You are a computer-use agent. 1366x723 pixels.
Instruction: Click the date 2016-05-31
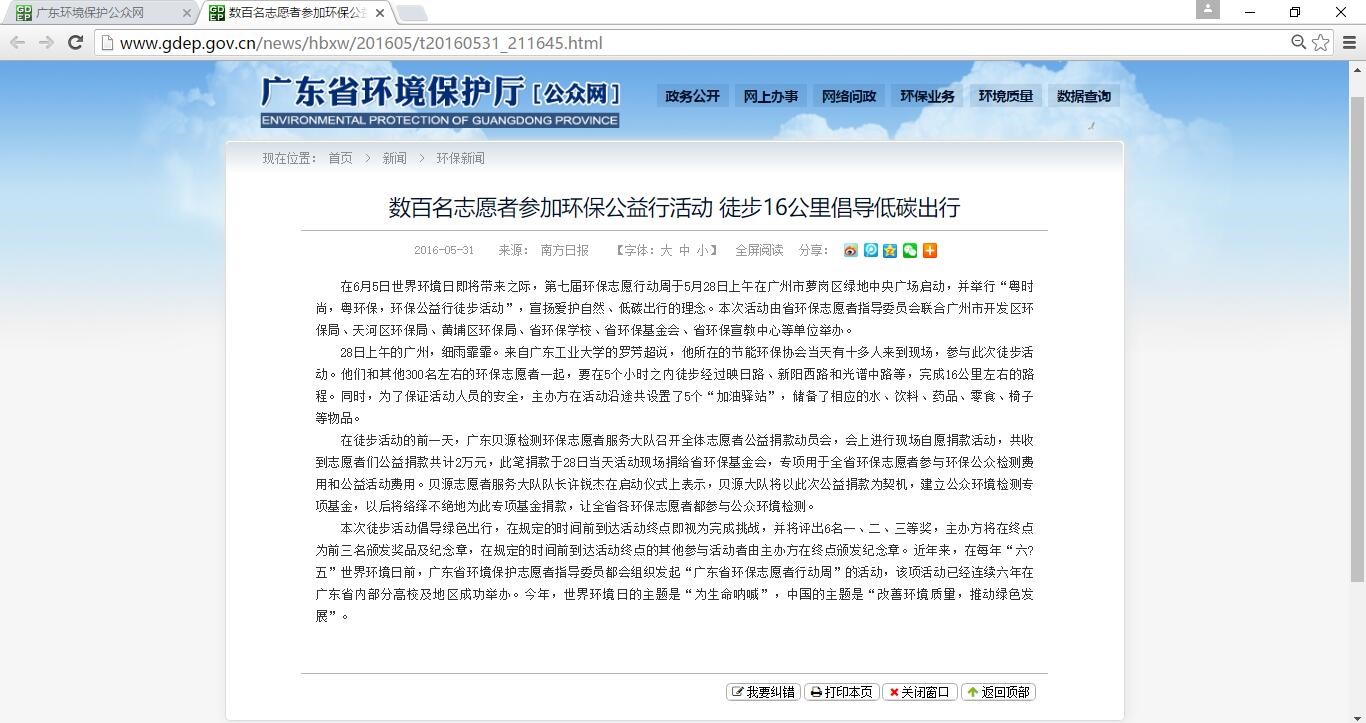pyautogui.click(x=444, y=250)
